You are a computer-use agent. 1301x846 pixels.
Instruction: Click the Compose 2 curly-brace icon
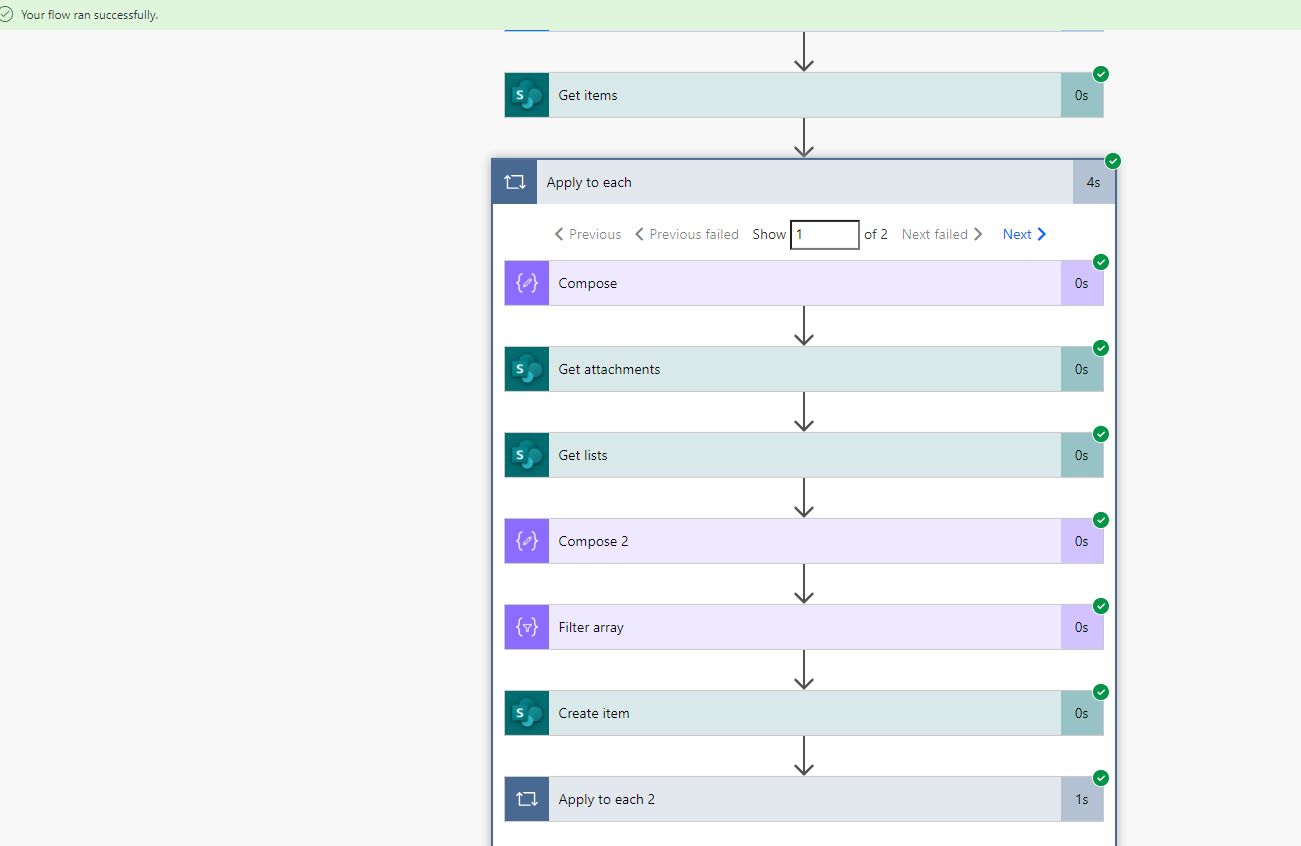point(527,541)
